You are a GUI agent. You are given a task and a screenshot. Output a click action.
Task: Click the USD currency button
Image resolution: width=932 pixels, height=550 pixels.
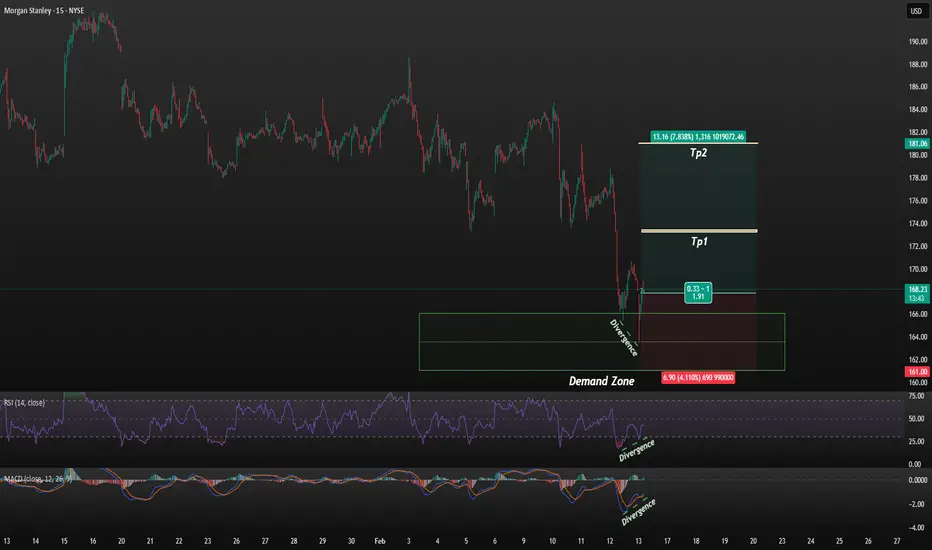click(916, 11)
